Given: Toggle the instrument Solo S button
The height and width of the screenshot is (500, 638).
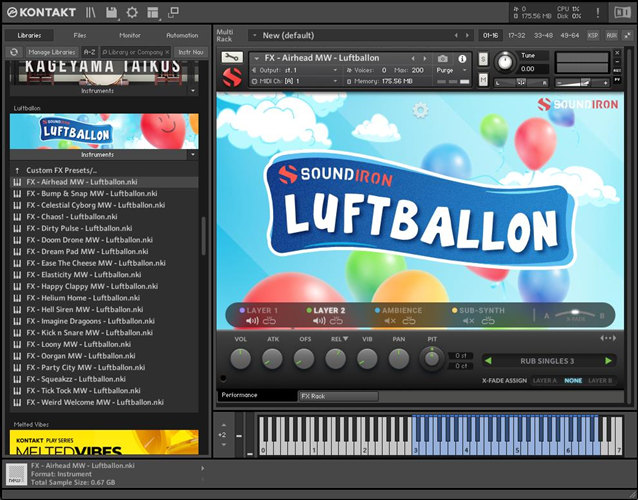Looking at the screenshot, I should point(483,60).
